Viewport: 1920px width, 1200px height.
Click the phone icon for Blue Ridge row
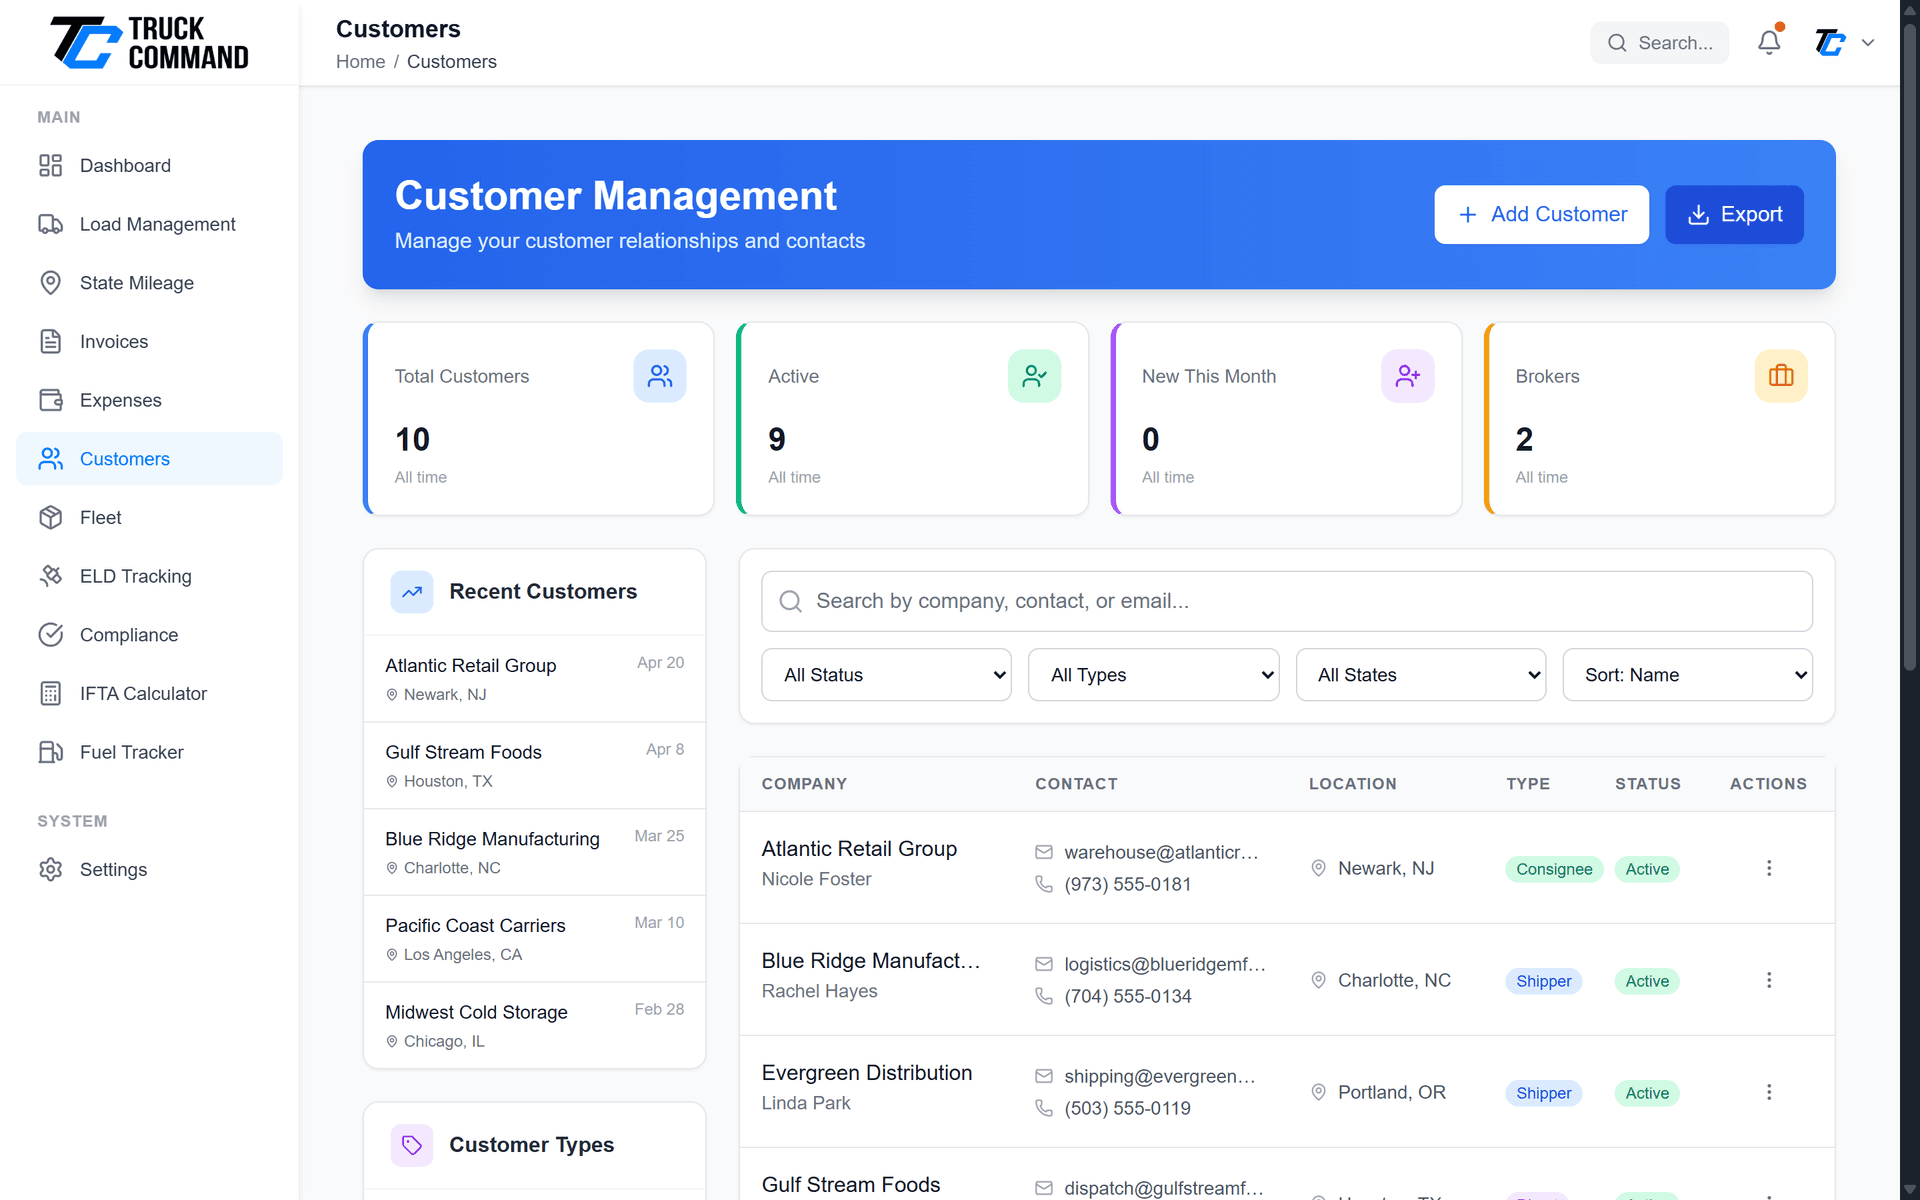(x=1044, y=996)
